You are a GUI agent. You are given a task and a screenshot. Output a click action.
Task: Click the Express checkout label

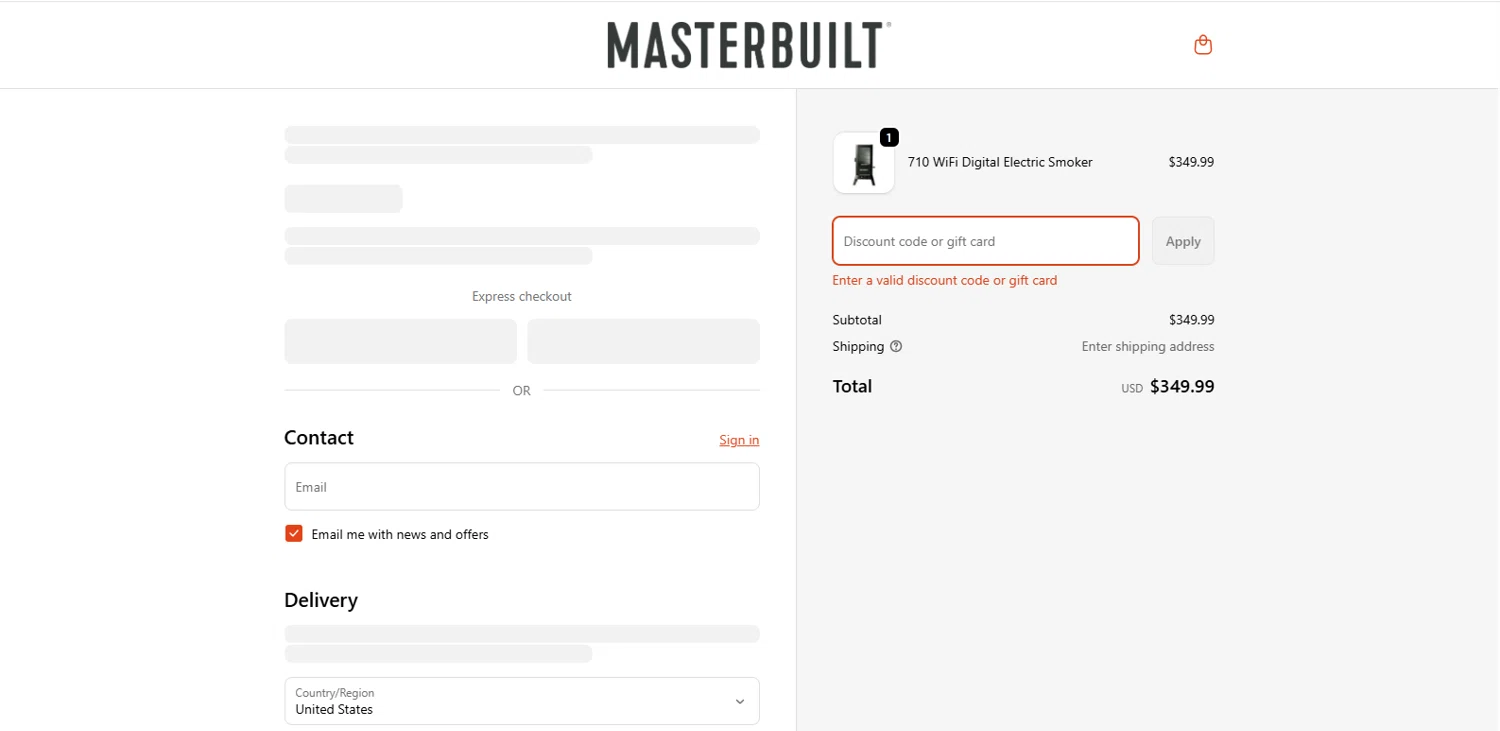pos(522,296)
